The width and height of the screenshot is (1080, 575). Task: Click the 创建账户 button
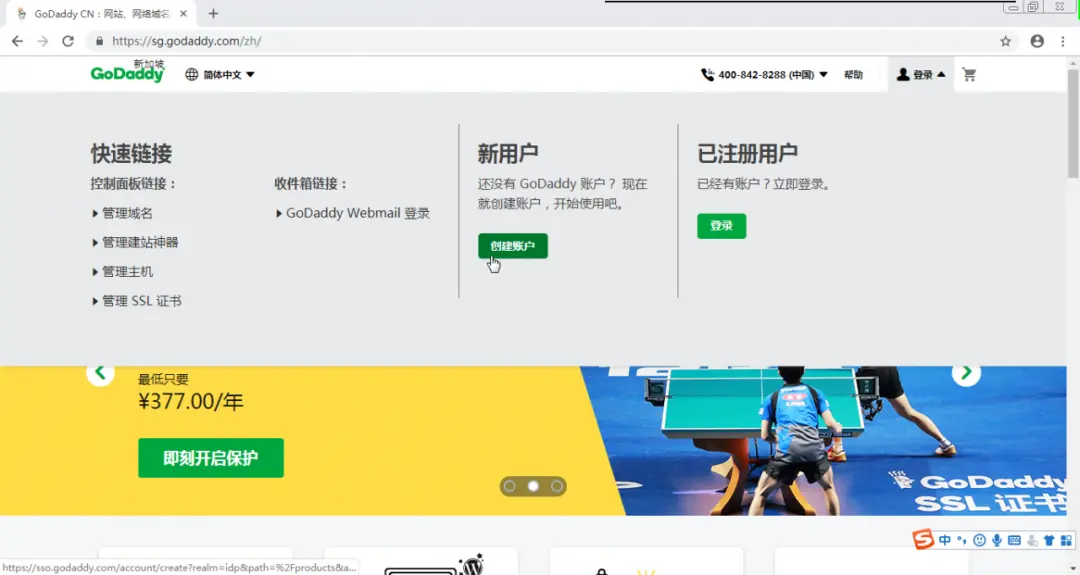pyautogui.click(x=513, y=246)
